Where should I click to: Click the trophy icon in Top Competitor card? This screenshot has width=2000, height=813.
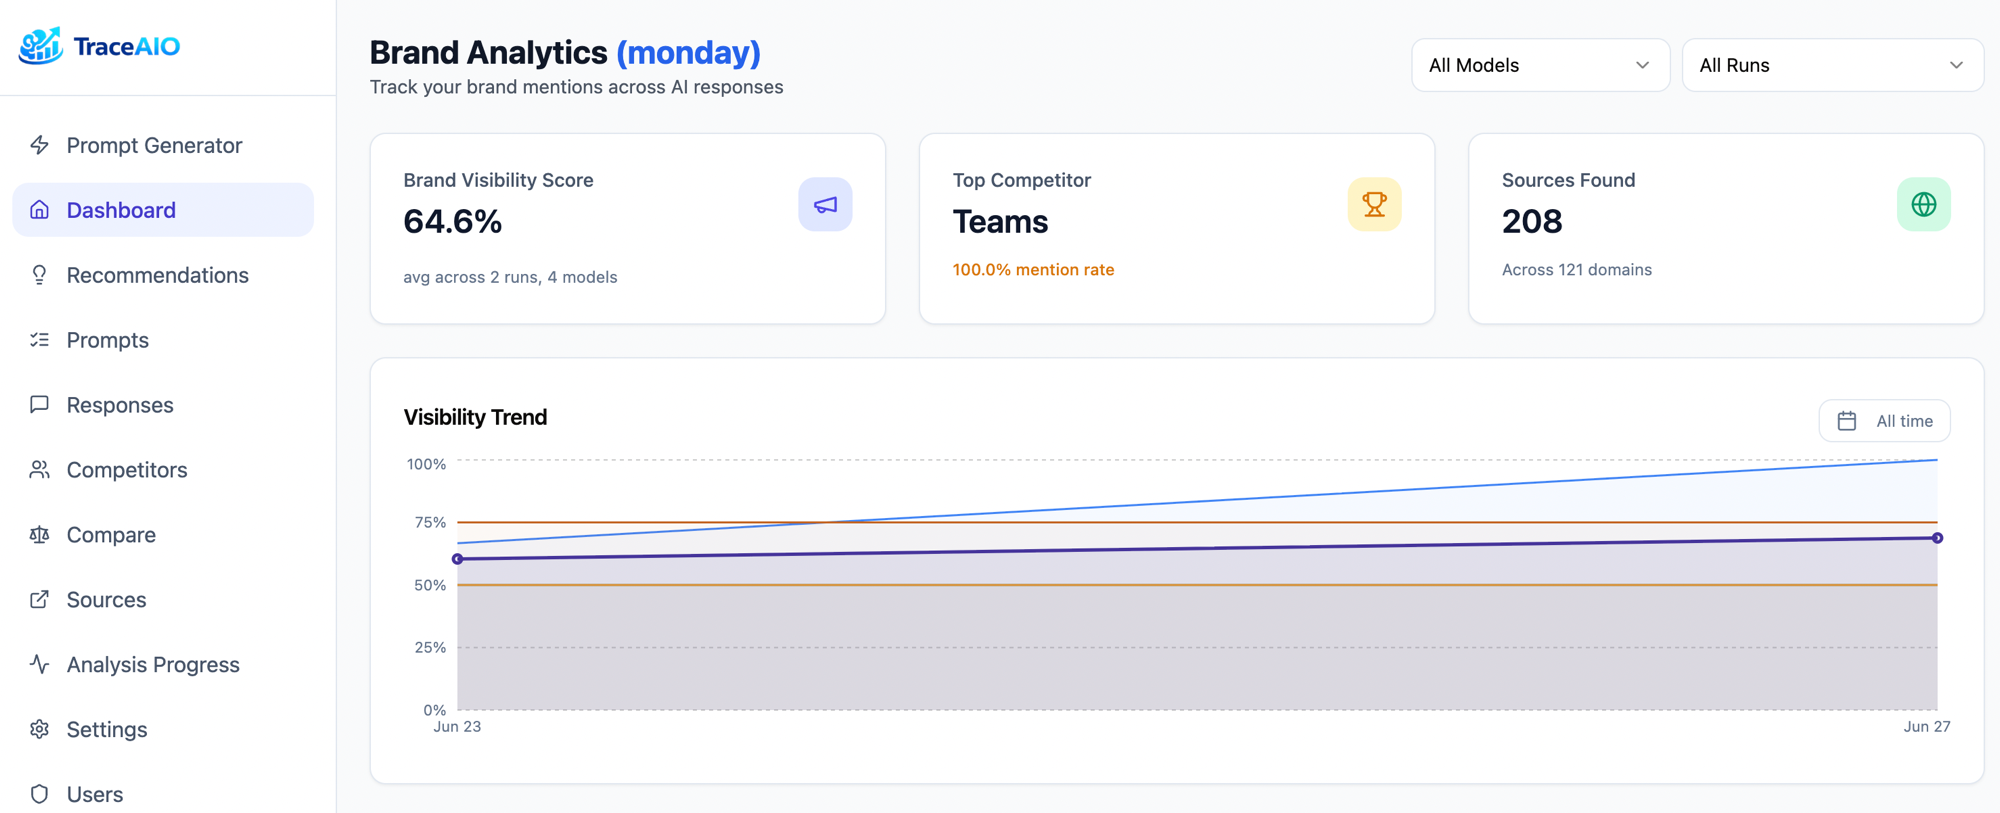(1374, 204)
